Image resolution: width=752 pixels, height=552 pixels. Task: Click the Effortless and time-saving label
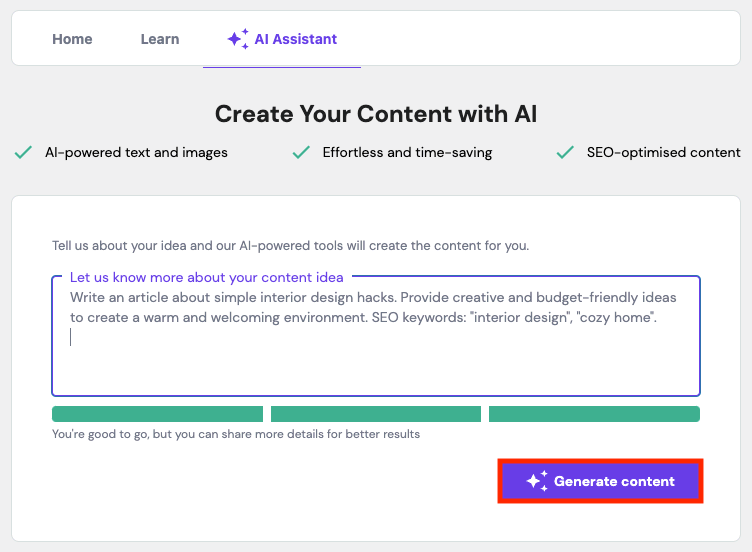407,153
